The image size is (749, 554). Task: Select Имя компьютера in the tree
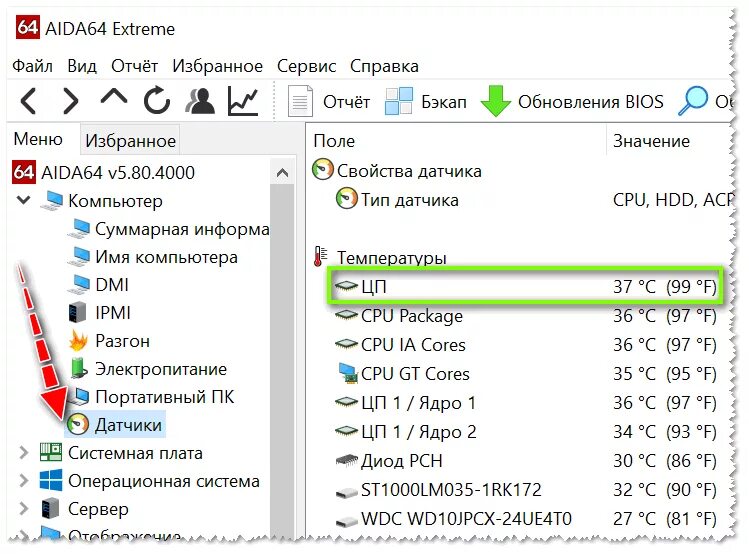click(x=166, y=257)
